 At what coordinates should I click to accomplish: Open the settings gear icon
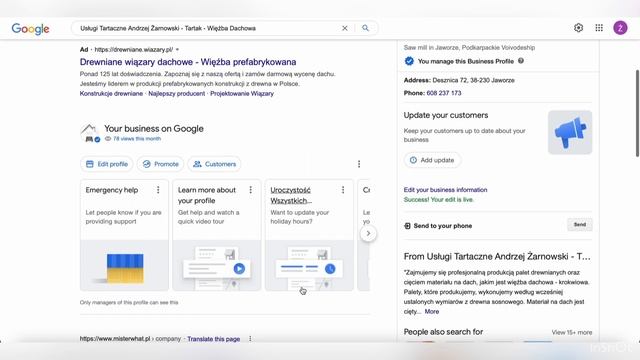[x=578, y=28]
